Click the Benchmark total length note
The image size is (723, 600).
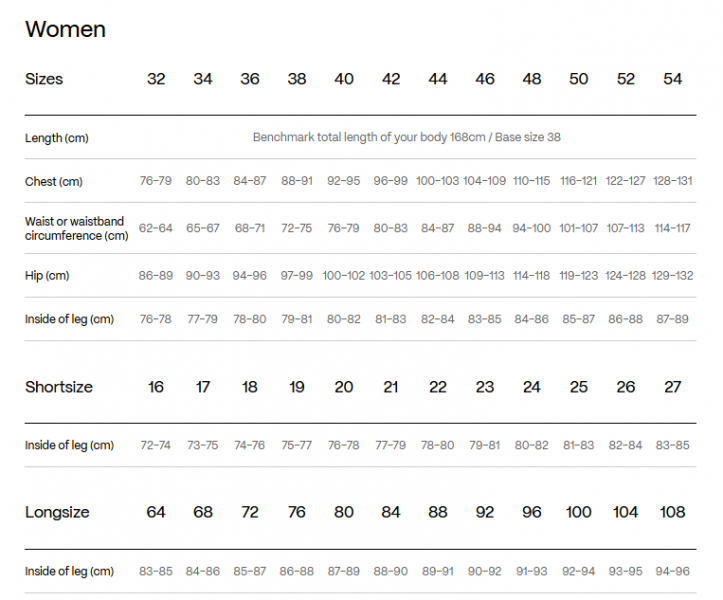point(406,137)
